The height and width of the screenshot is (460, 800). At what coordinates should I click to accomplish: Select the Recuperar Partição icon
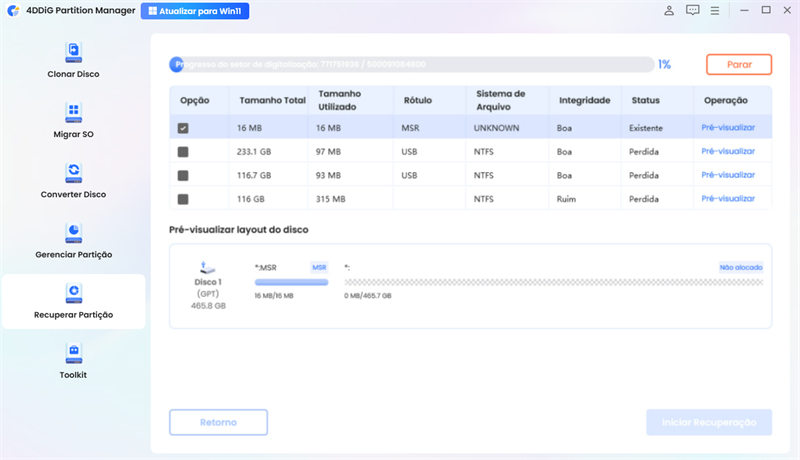tap(73, 291)
